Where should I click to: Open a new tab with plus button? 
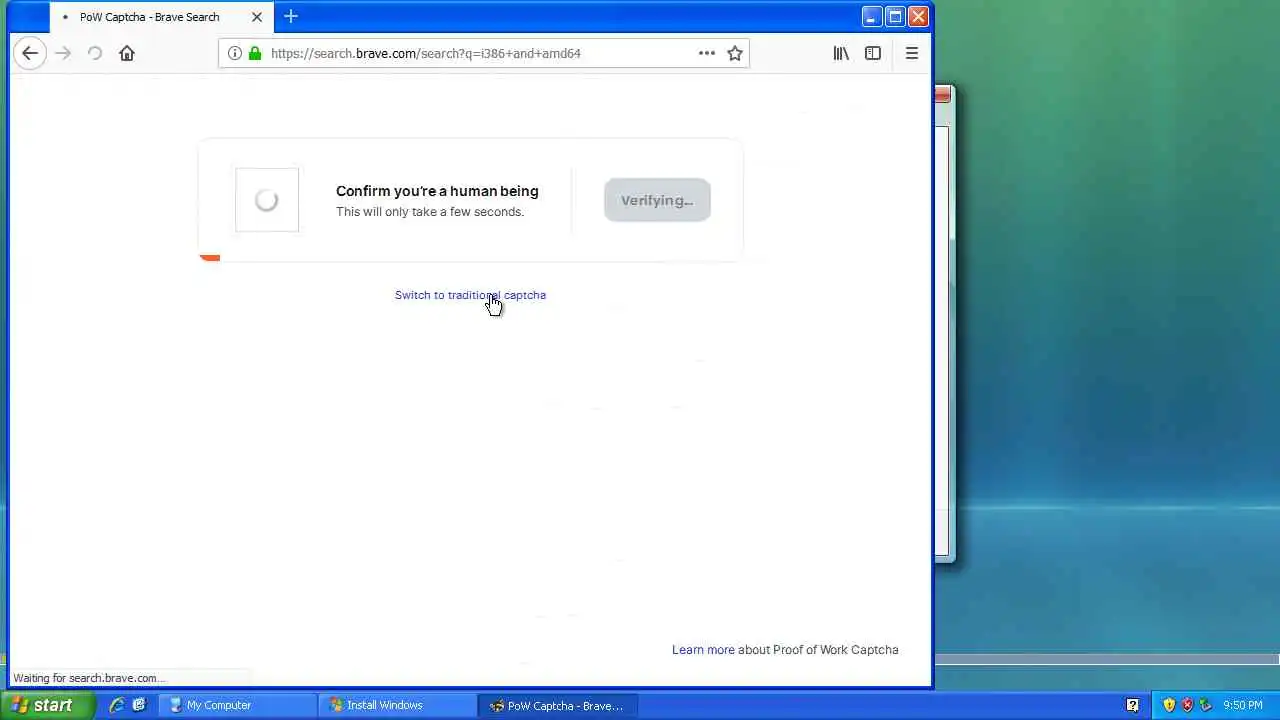point(291,16)
